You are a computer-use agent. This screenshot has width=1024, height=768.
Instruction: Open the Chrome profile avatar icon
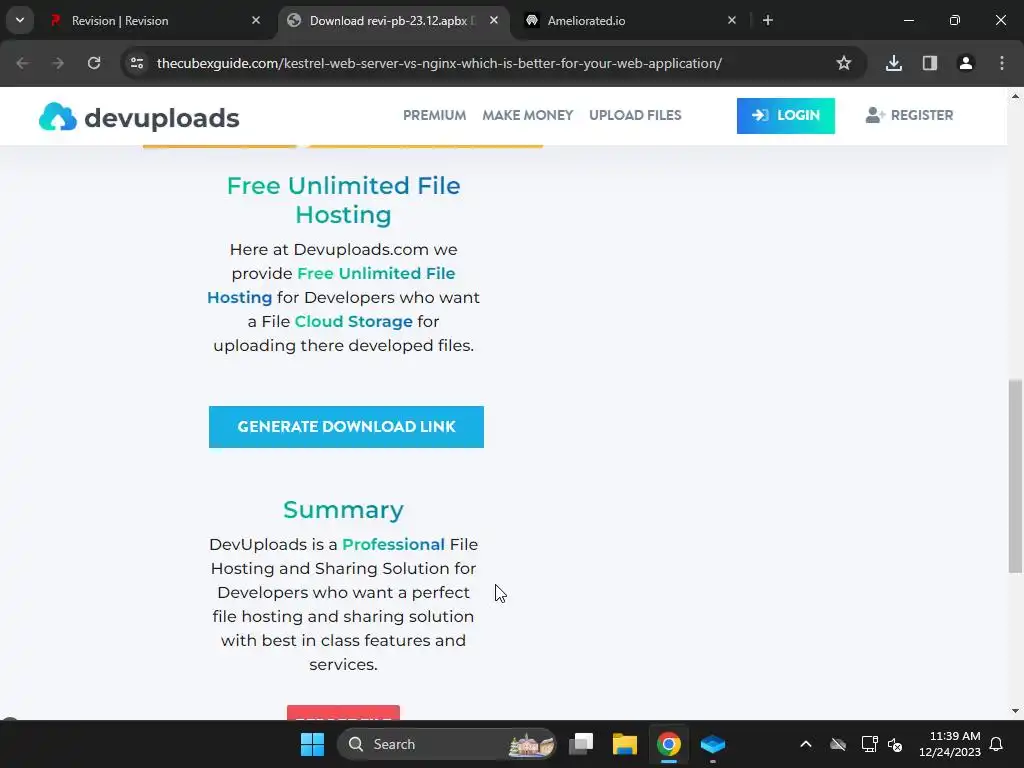[966, 63]
